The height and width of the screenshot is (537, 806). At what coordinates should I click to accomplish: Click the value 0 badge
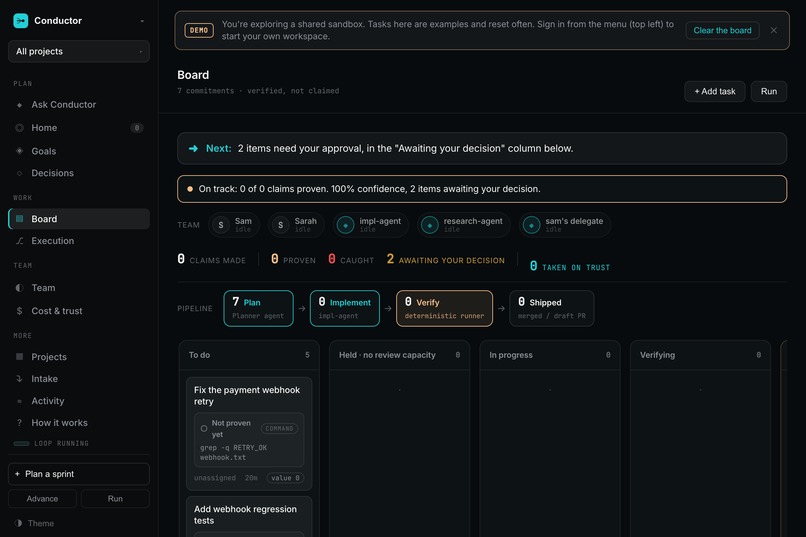point(285,478)
